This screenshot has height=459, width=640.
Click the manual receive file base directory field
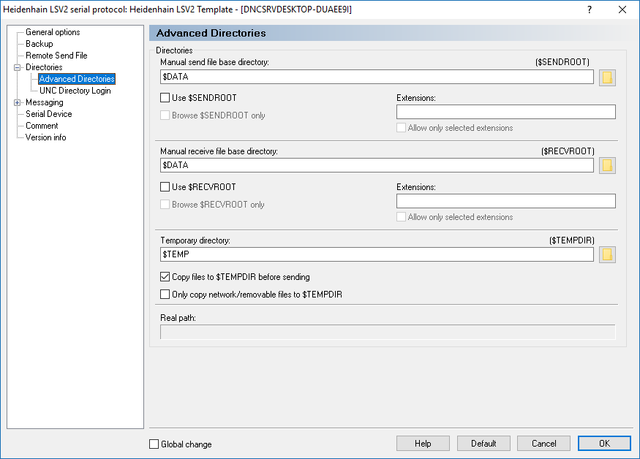click(x=377, y=165)
